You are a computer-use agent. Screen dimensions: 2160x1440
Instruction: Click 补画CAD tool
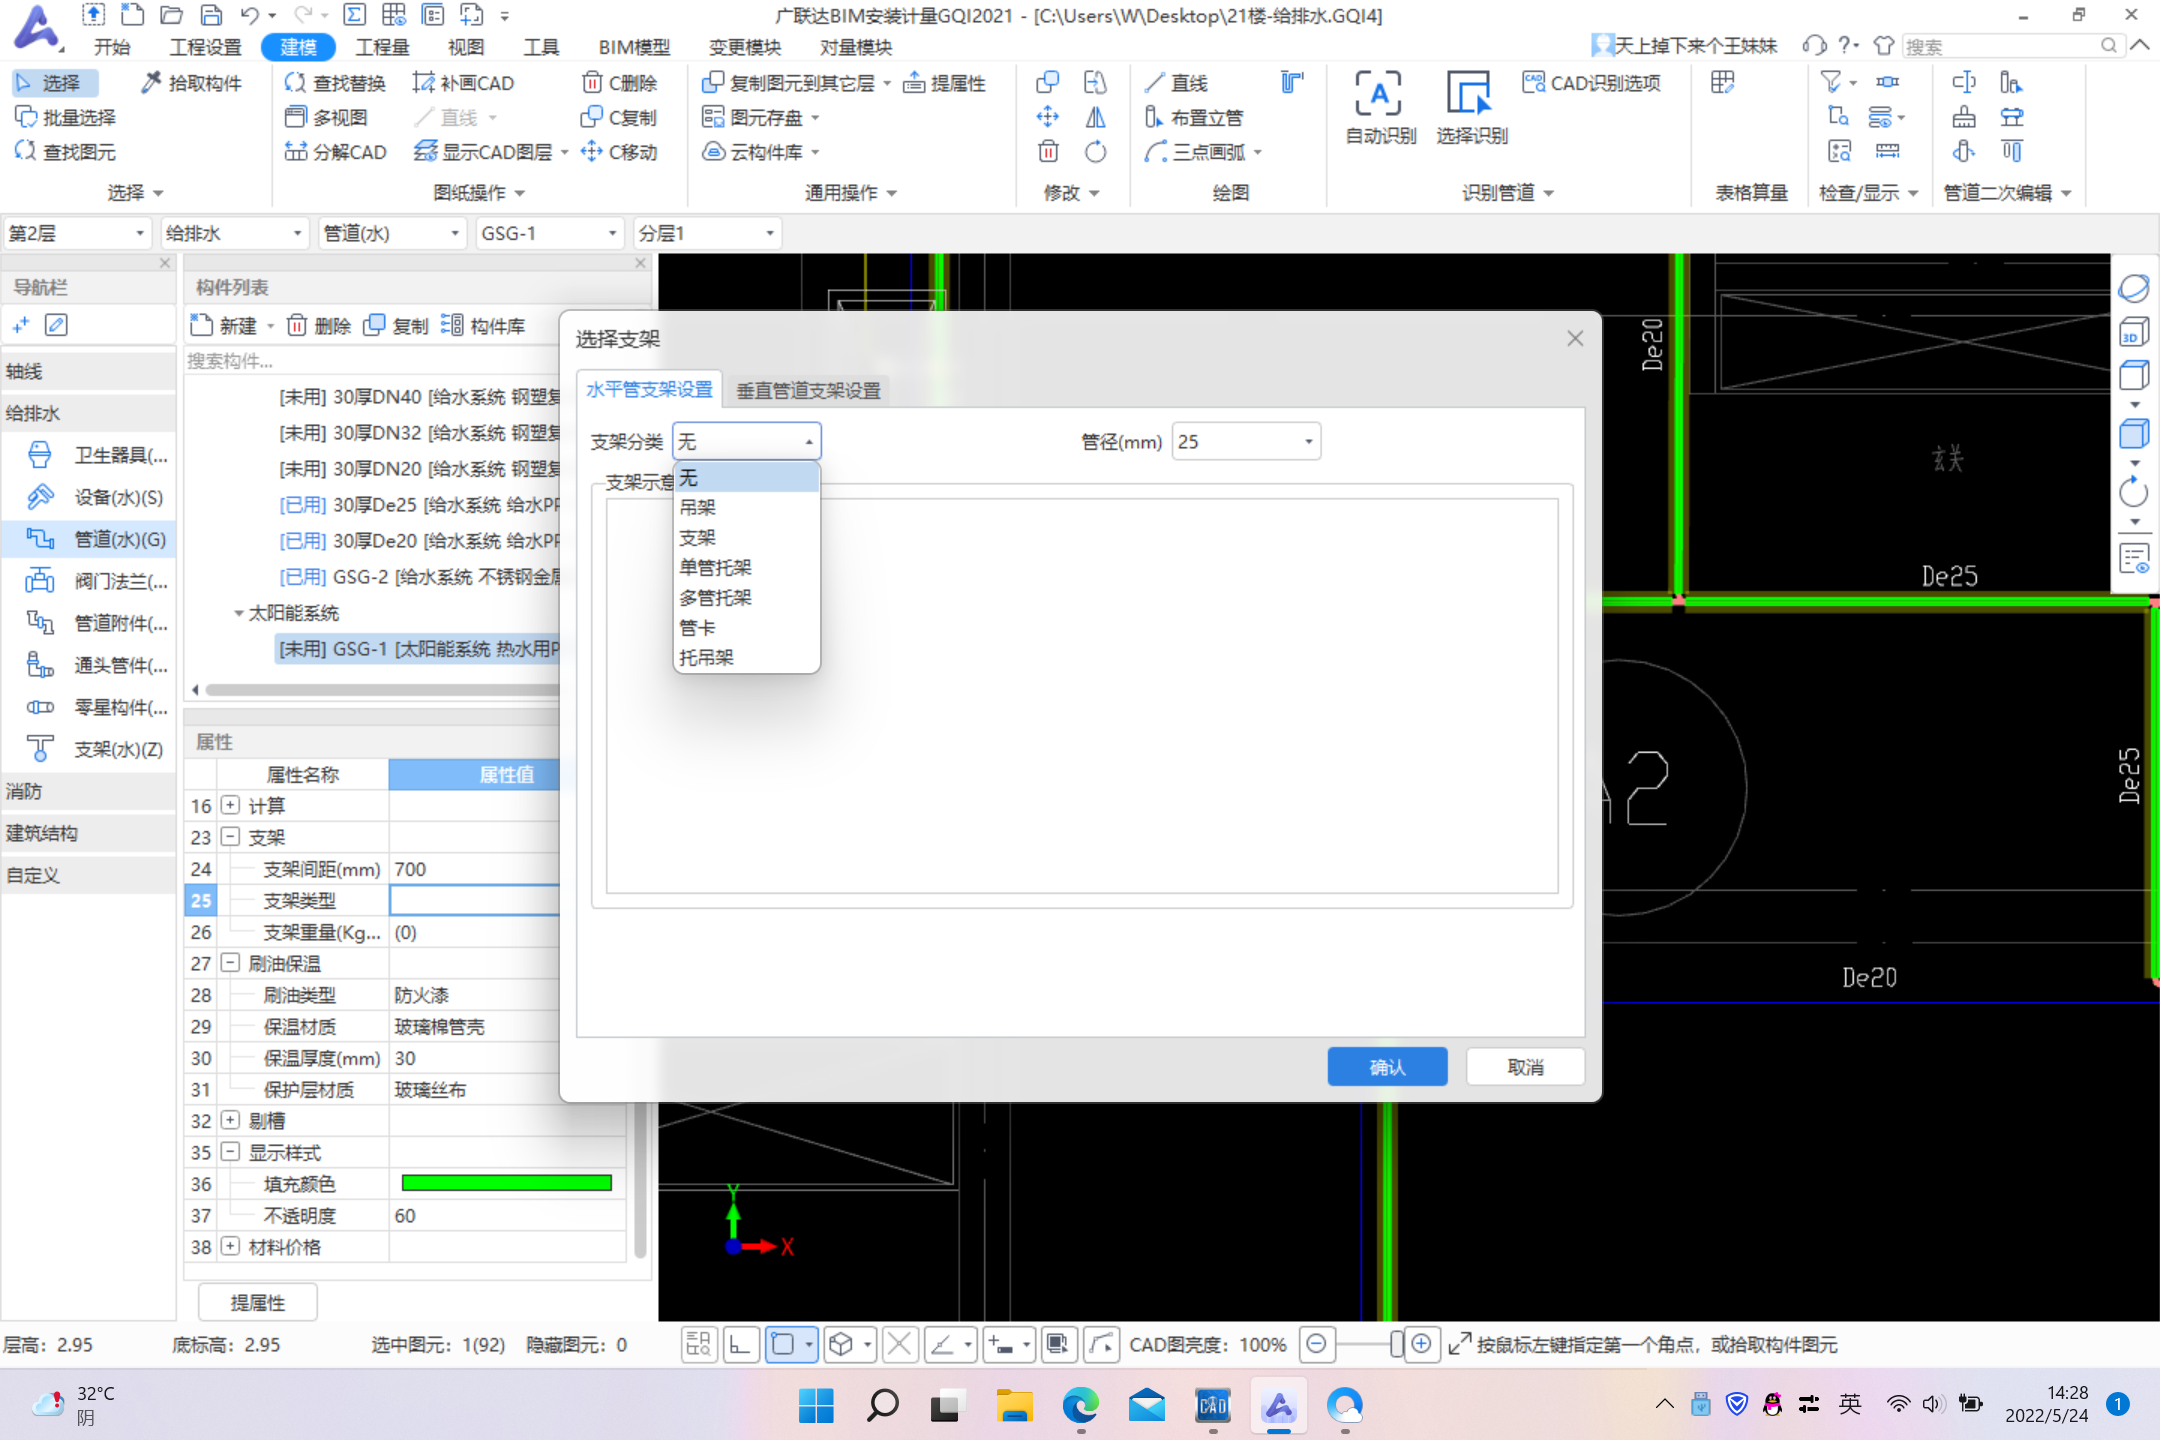click(463, 83)
